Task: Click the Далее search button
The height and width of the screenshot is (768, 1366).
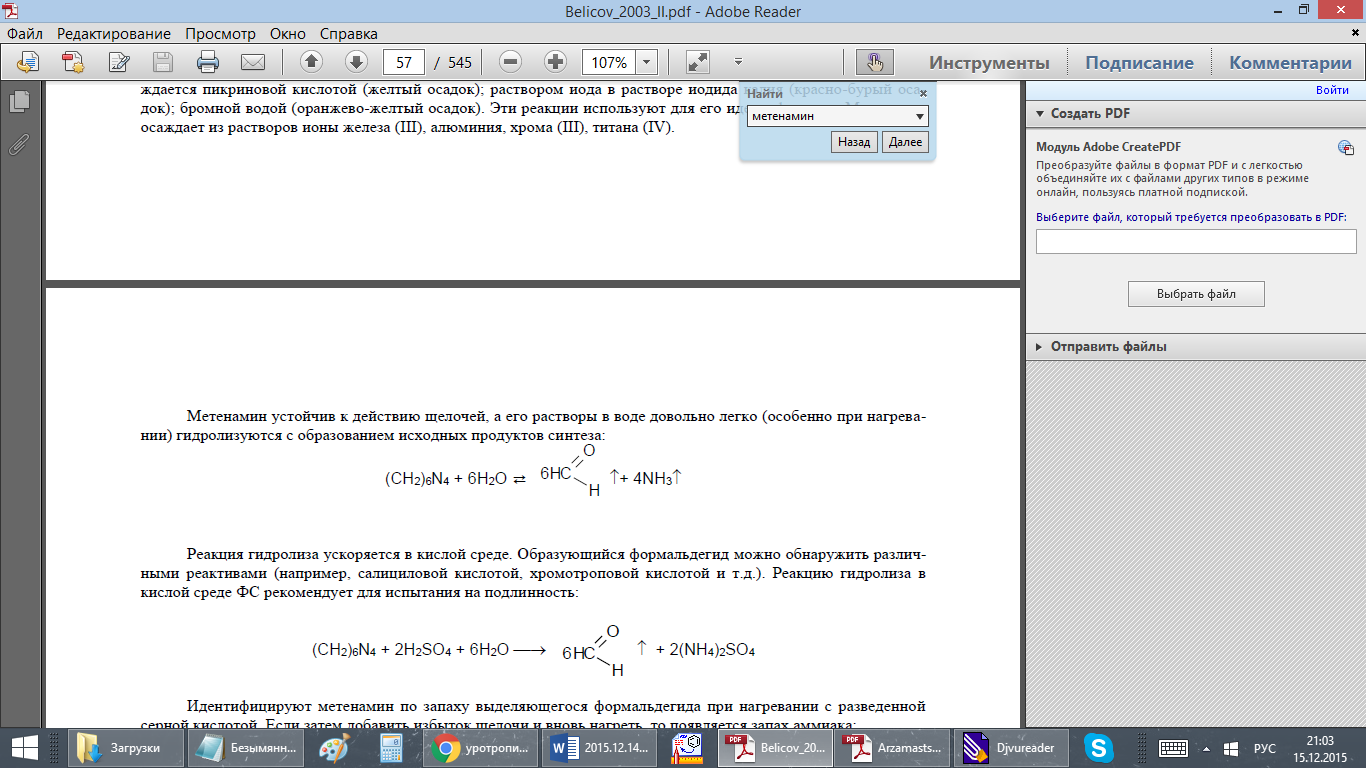Action: (905, 143)
